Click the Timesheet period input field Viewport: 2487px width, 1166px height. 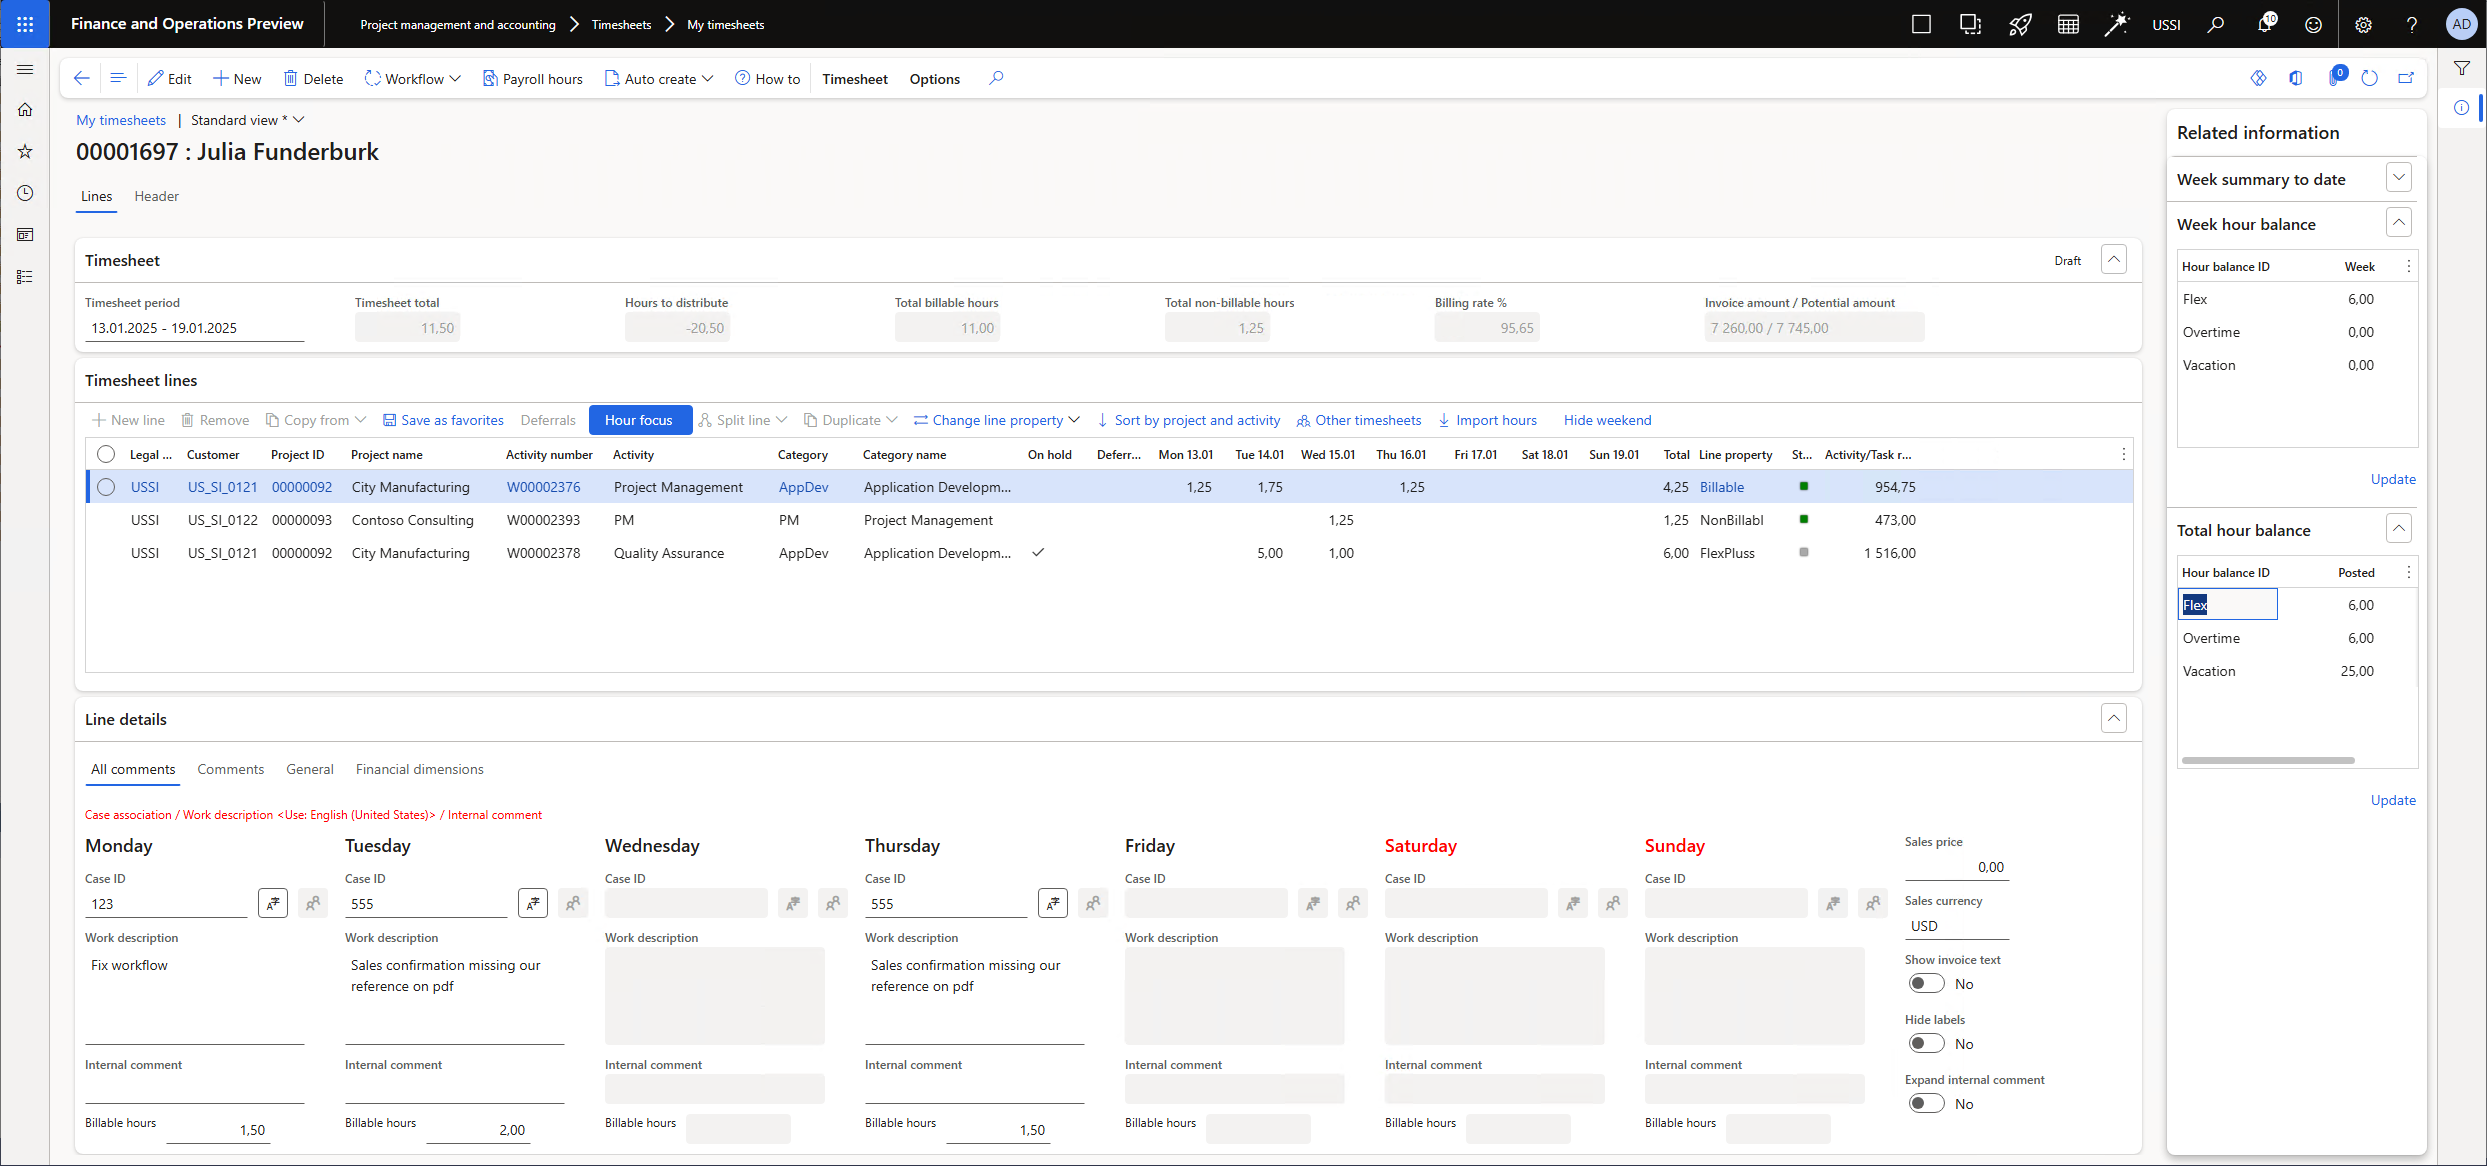tap(193, 328)
